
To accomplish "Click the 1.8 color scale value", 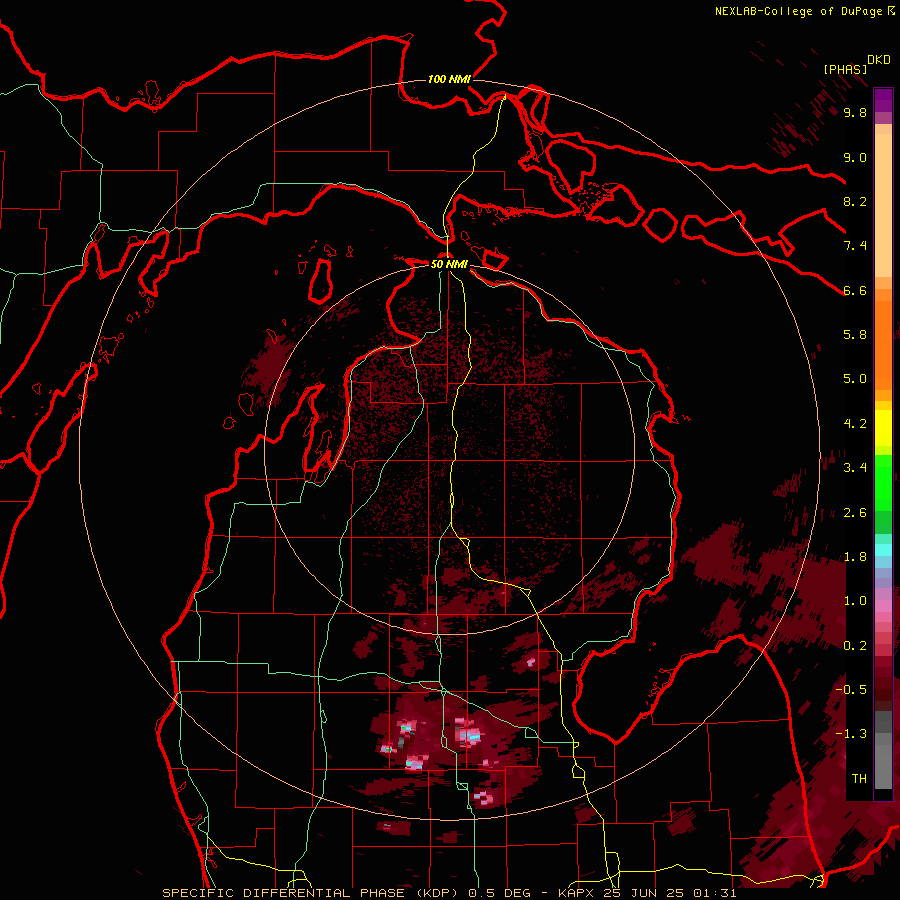I will (855, 557).
